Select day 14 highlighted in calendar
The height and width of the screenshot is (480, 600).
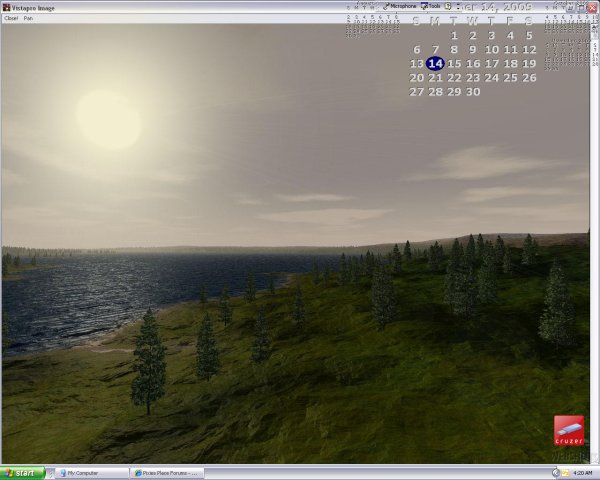435,64
